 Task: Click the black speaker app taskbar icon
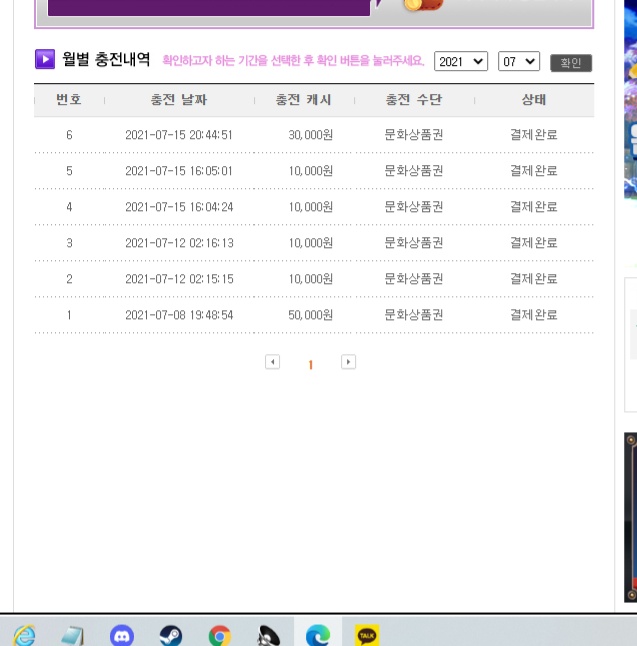269,636
